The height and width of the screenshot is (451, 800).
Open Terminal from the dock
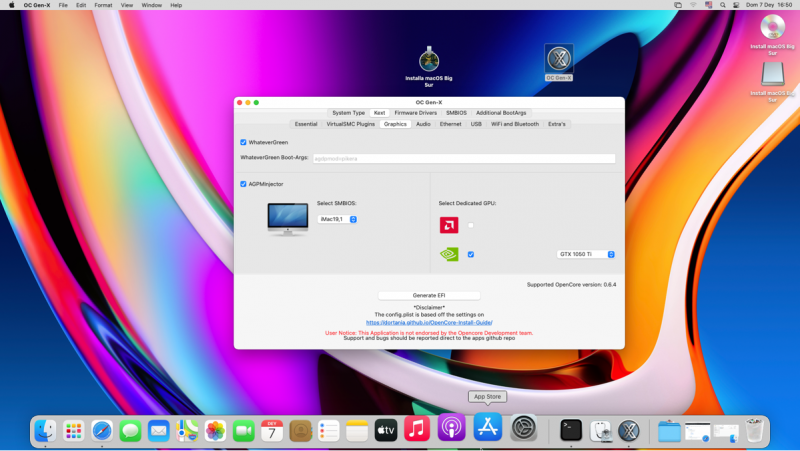571,430
